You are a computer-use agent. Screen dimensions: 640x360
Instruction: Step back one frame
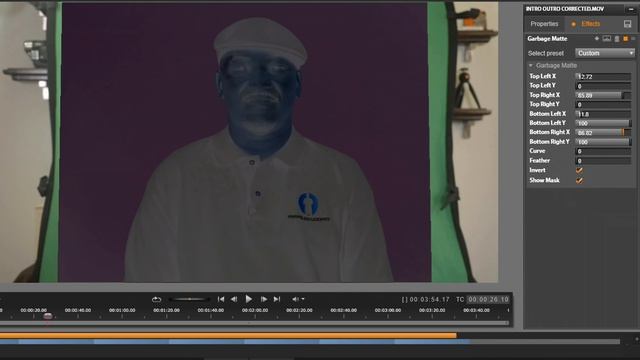pos(234,299)
